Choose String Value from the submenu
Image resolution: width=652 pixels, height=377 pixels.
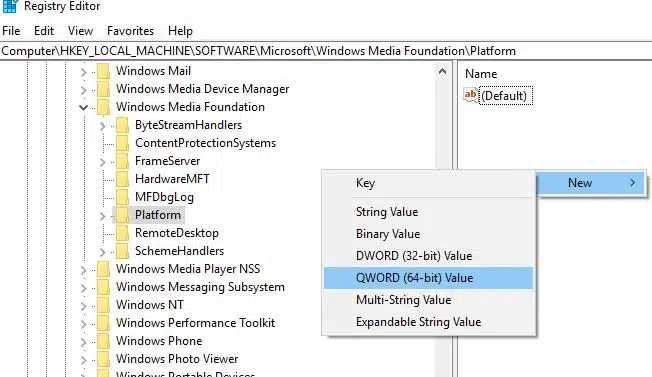click(428, 212)
